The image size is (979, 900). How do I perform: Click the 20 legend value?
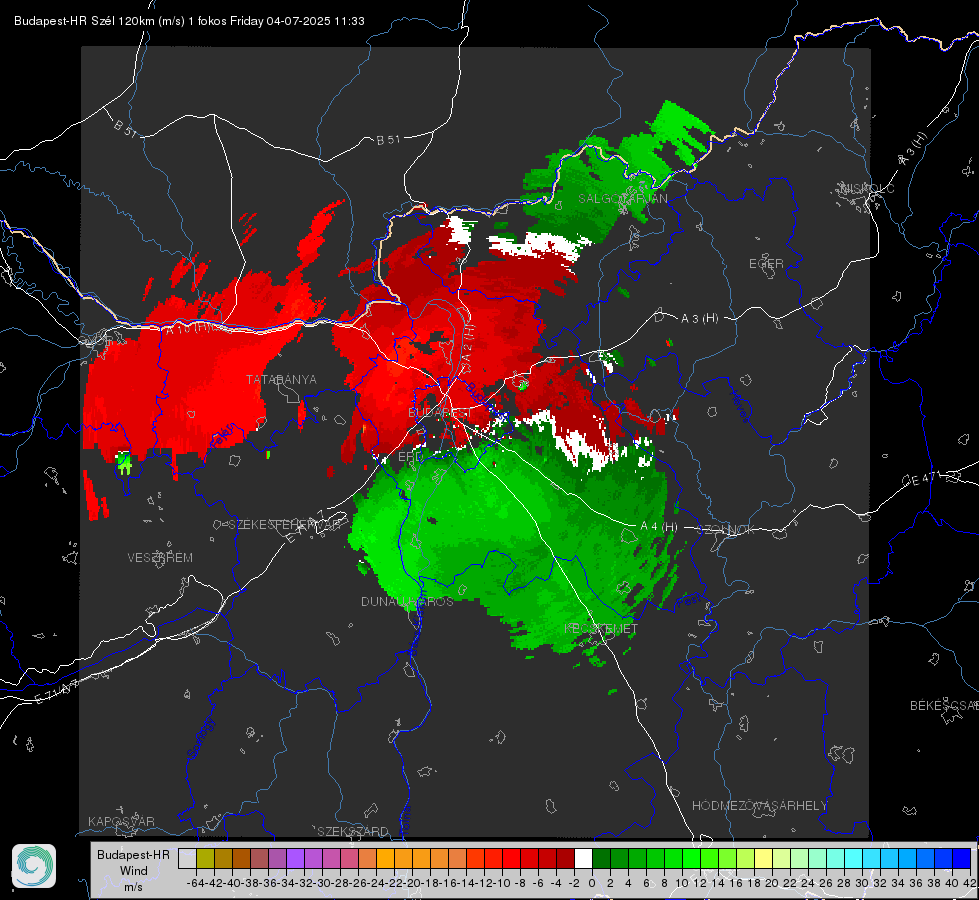point(772,883)
